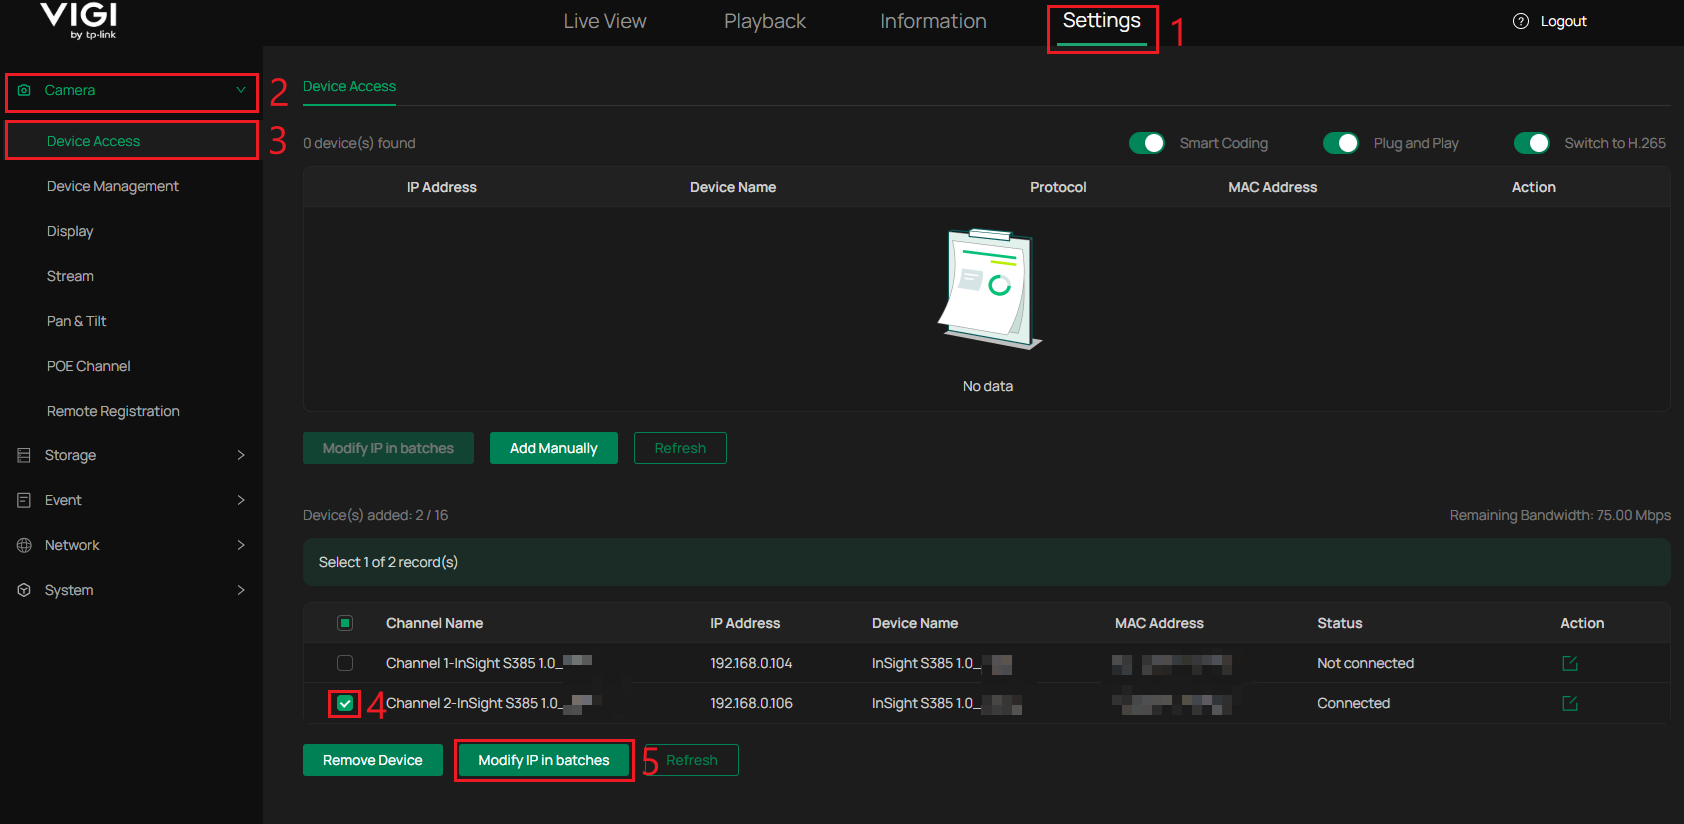Click the VIGI by tp-link logo
The image size is (1684, 824).
pos(79,21)
